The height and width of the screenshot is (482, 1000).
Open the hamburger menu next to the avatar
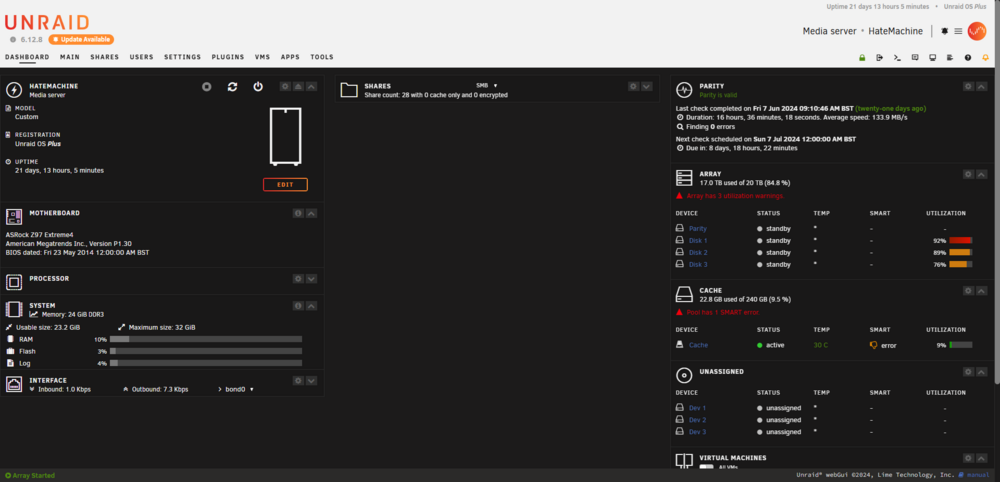[958, 31]
